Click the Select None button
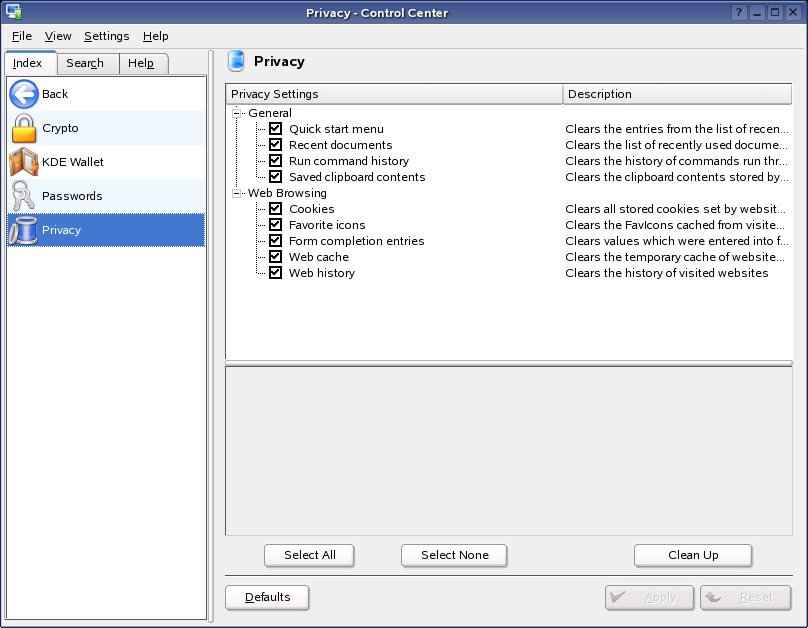Screen dimensions: 808x628 454,555
